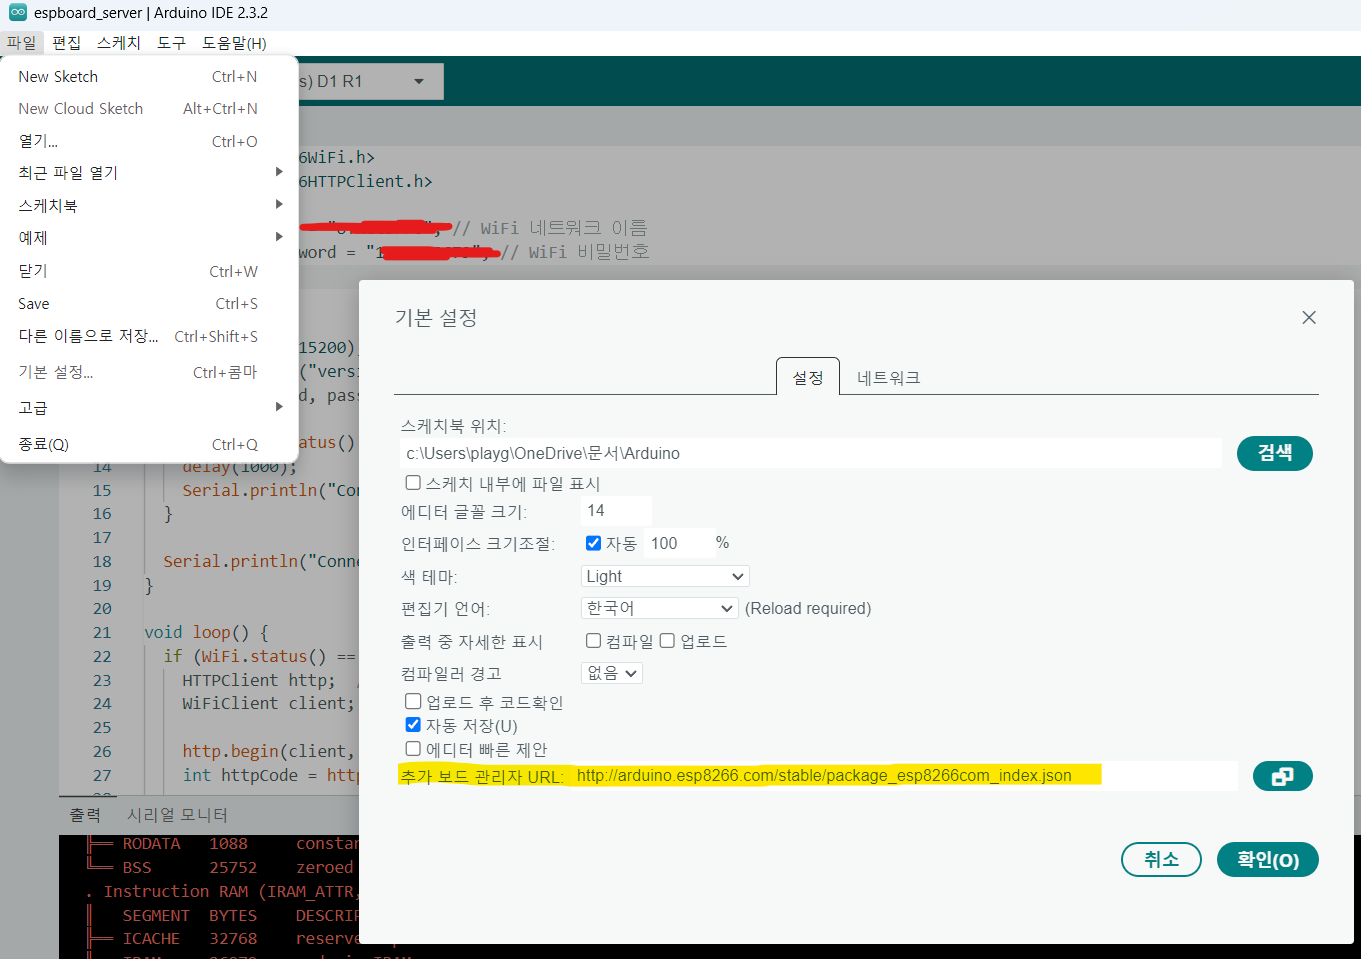Open the 색 테마 Light dropdown
Viewport: 1361px width, 959px height.
[x=665, y=576]
